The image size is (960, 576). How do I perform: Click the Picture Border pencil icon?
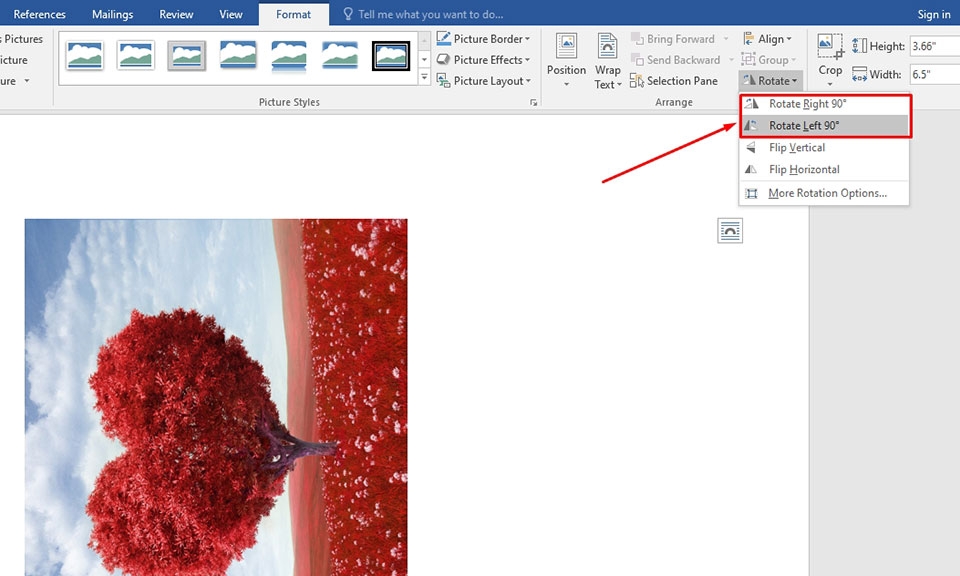point(443,38)
